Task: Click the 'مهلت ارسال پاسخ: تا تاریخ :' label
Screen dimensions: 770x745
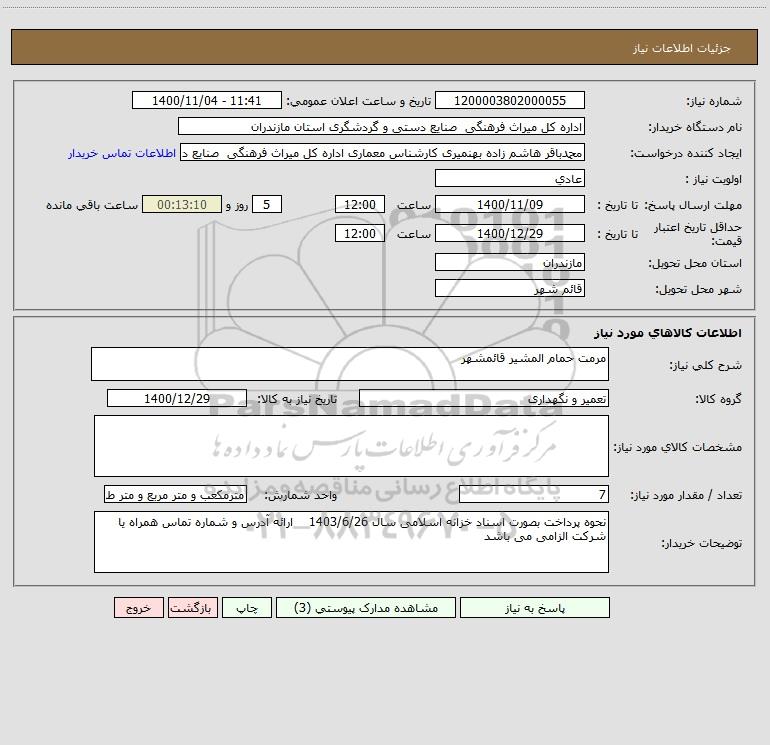Action: [669, 205]
